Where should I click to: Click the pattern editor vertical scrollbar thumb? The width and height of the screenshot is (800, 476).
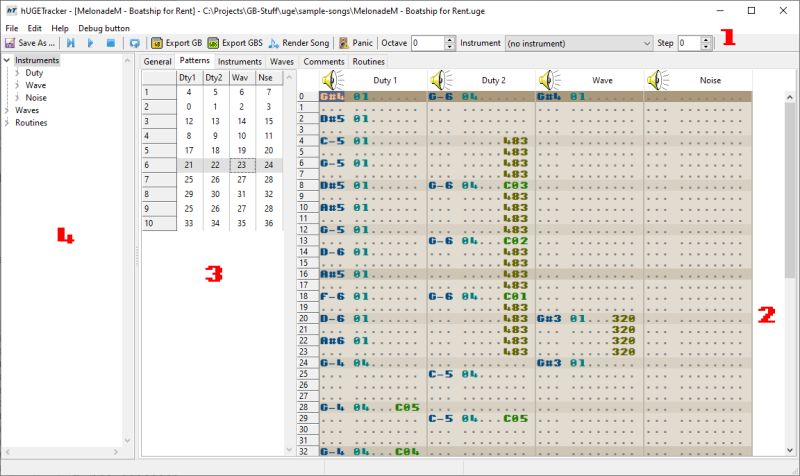tap(790, 190)
